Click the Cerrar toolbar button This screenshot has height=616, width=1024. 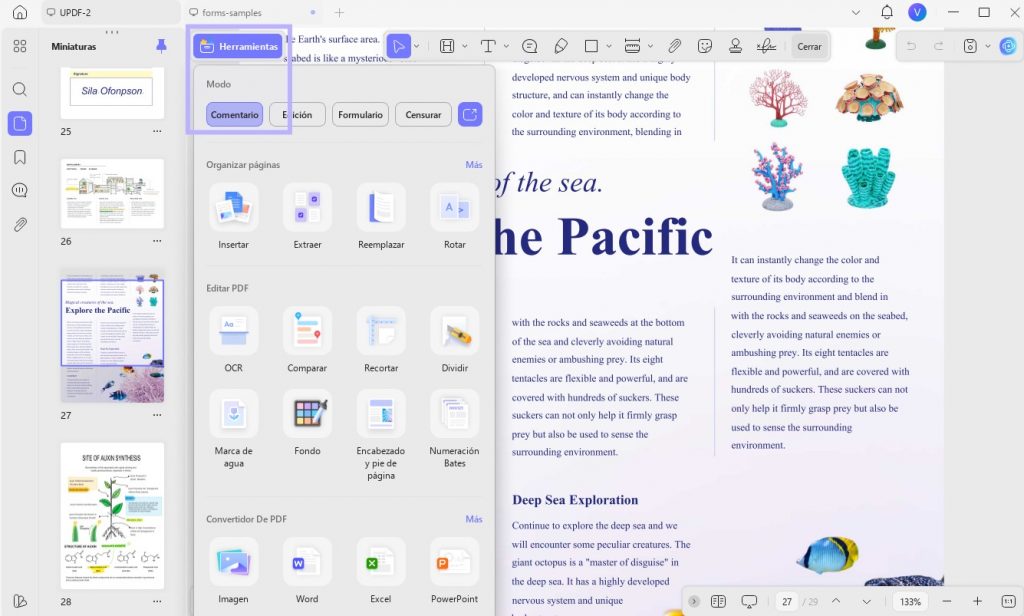click(809, 46)
